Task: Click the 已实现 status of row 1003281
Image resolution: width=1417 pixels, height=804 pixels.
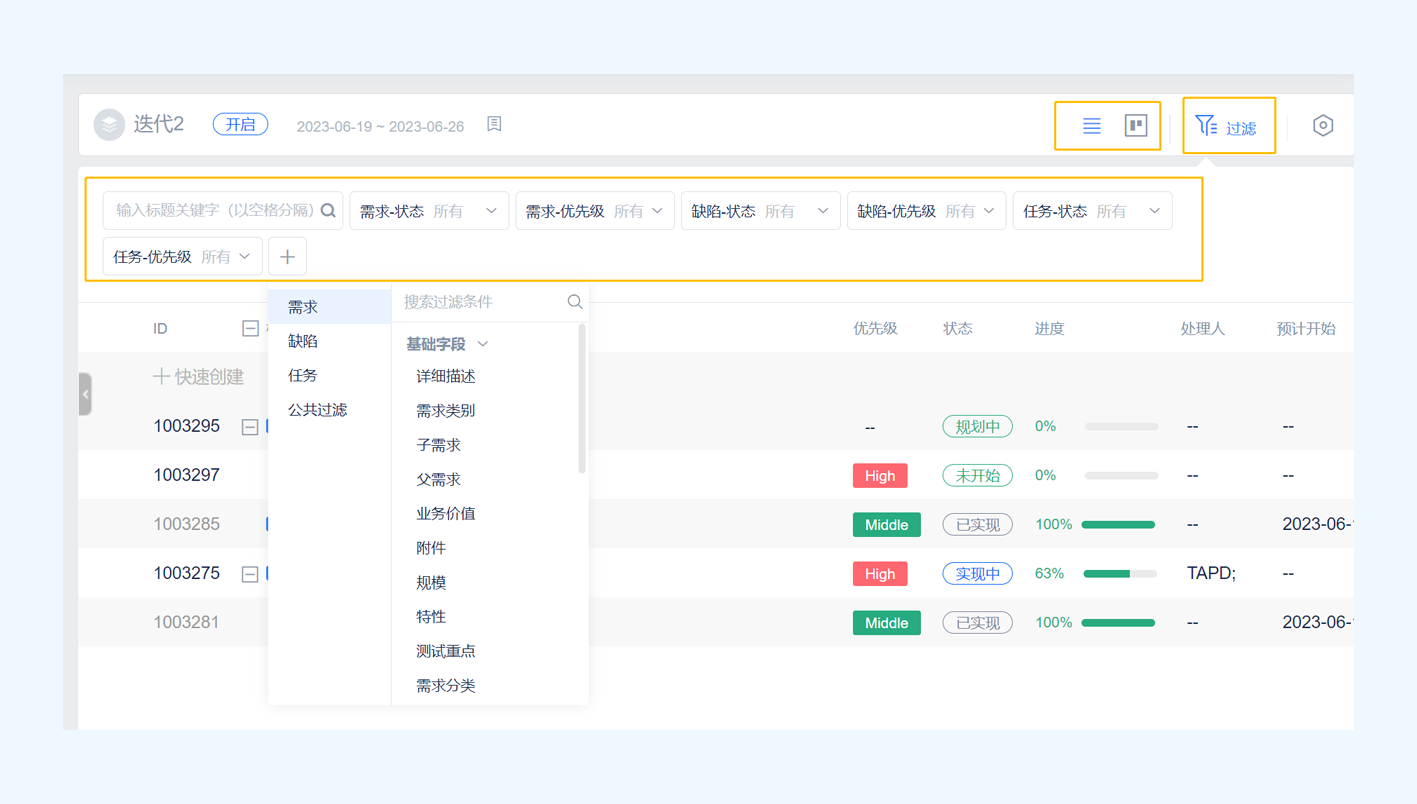Action: coord(977,623)
